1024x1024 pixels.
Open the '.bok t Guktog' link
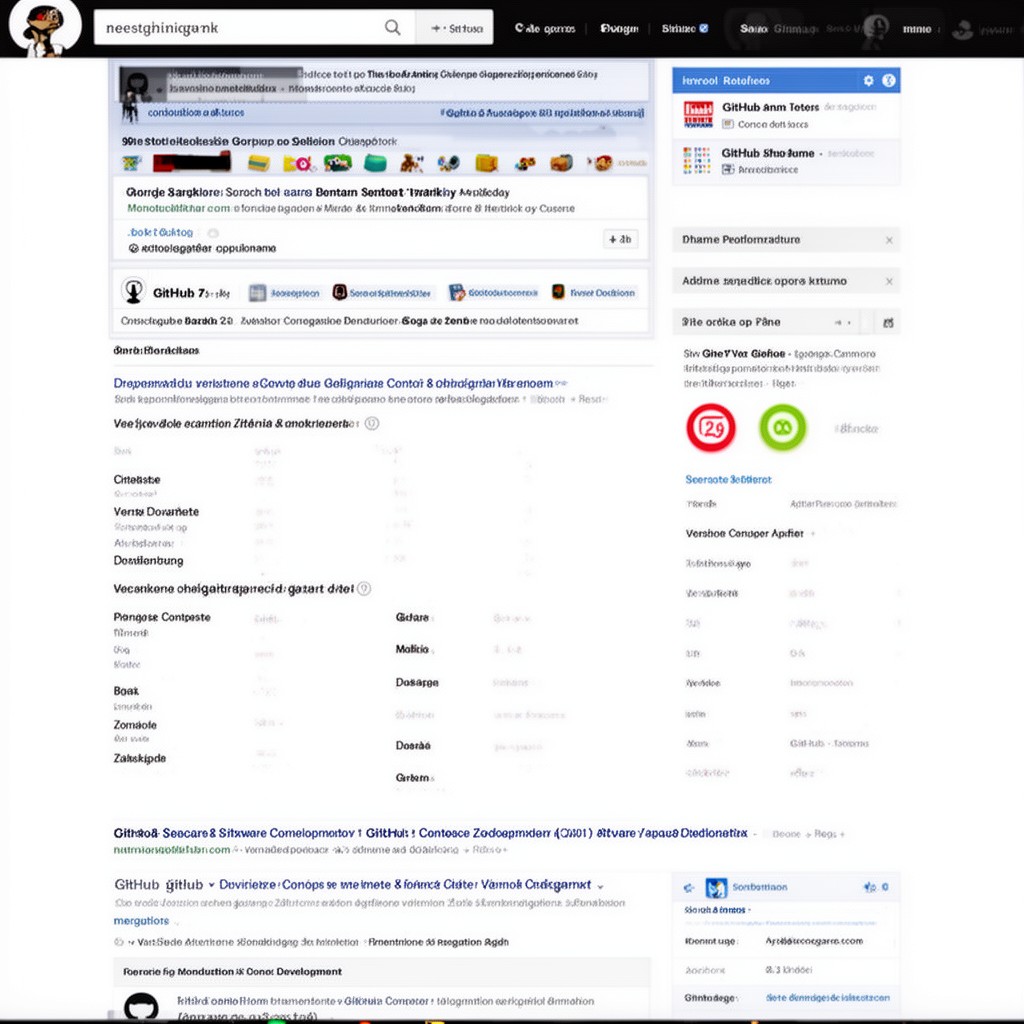(x=160, y=232)
